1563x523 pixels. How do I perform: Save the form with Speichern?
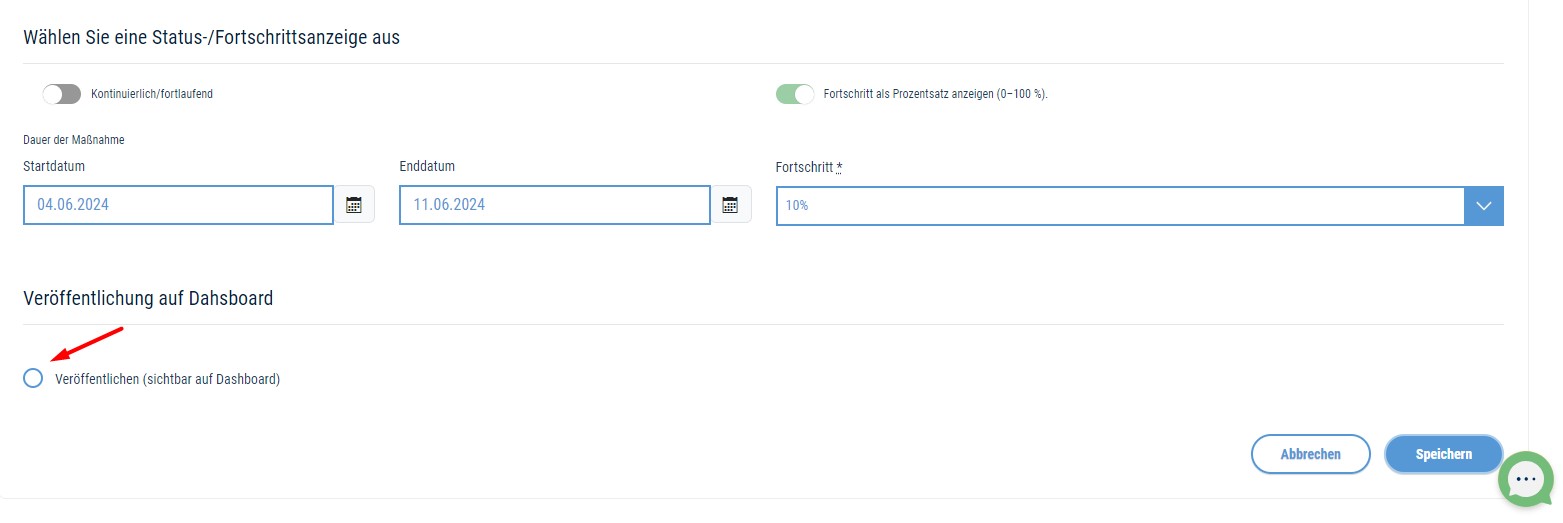pos(1444,454)
